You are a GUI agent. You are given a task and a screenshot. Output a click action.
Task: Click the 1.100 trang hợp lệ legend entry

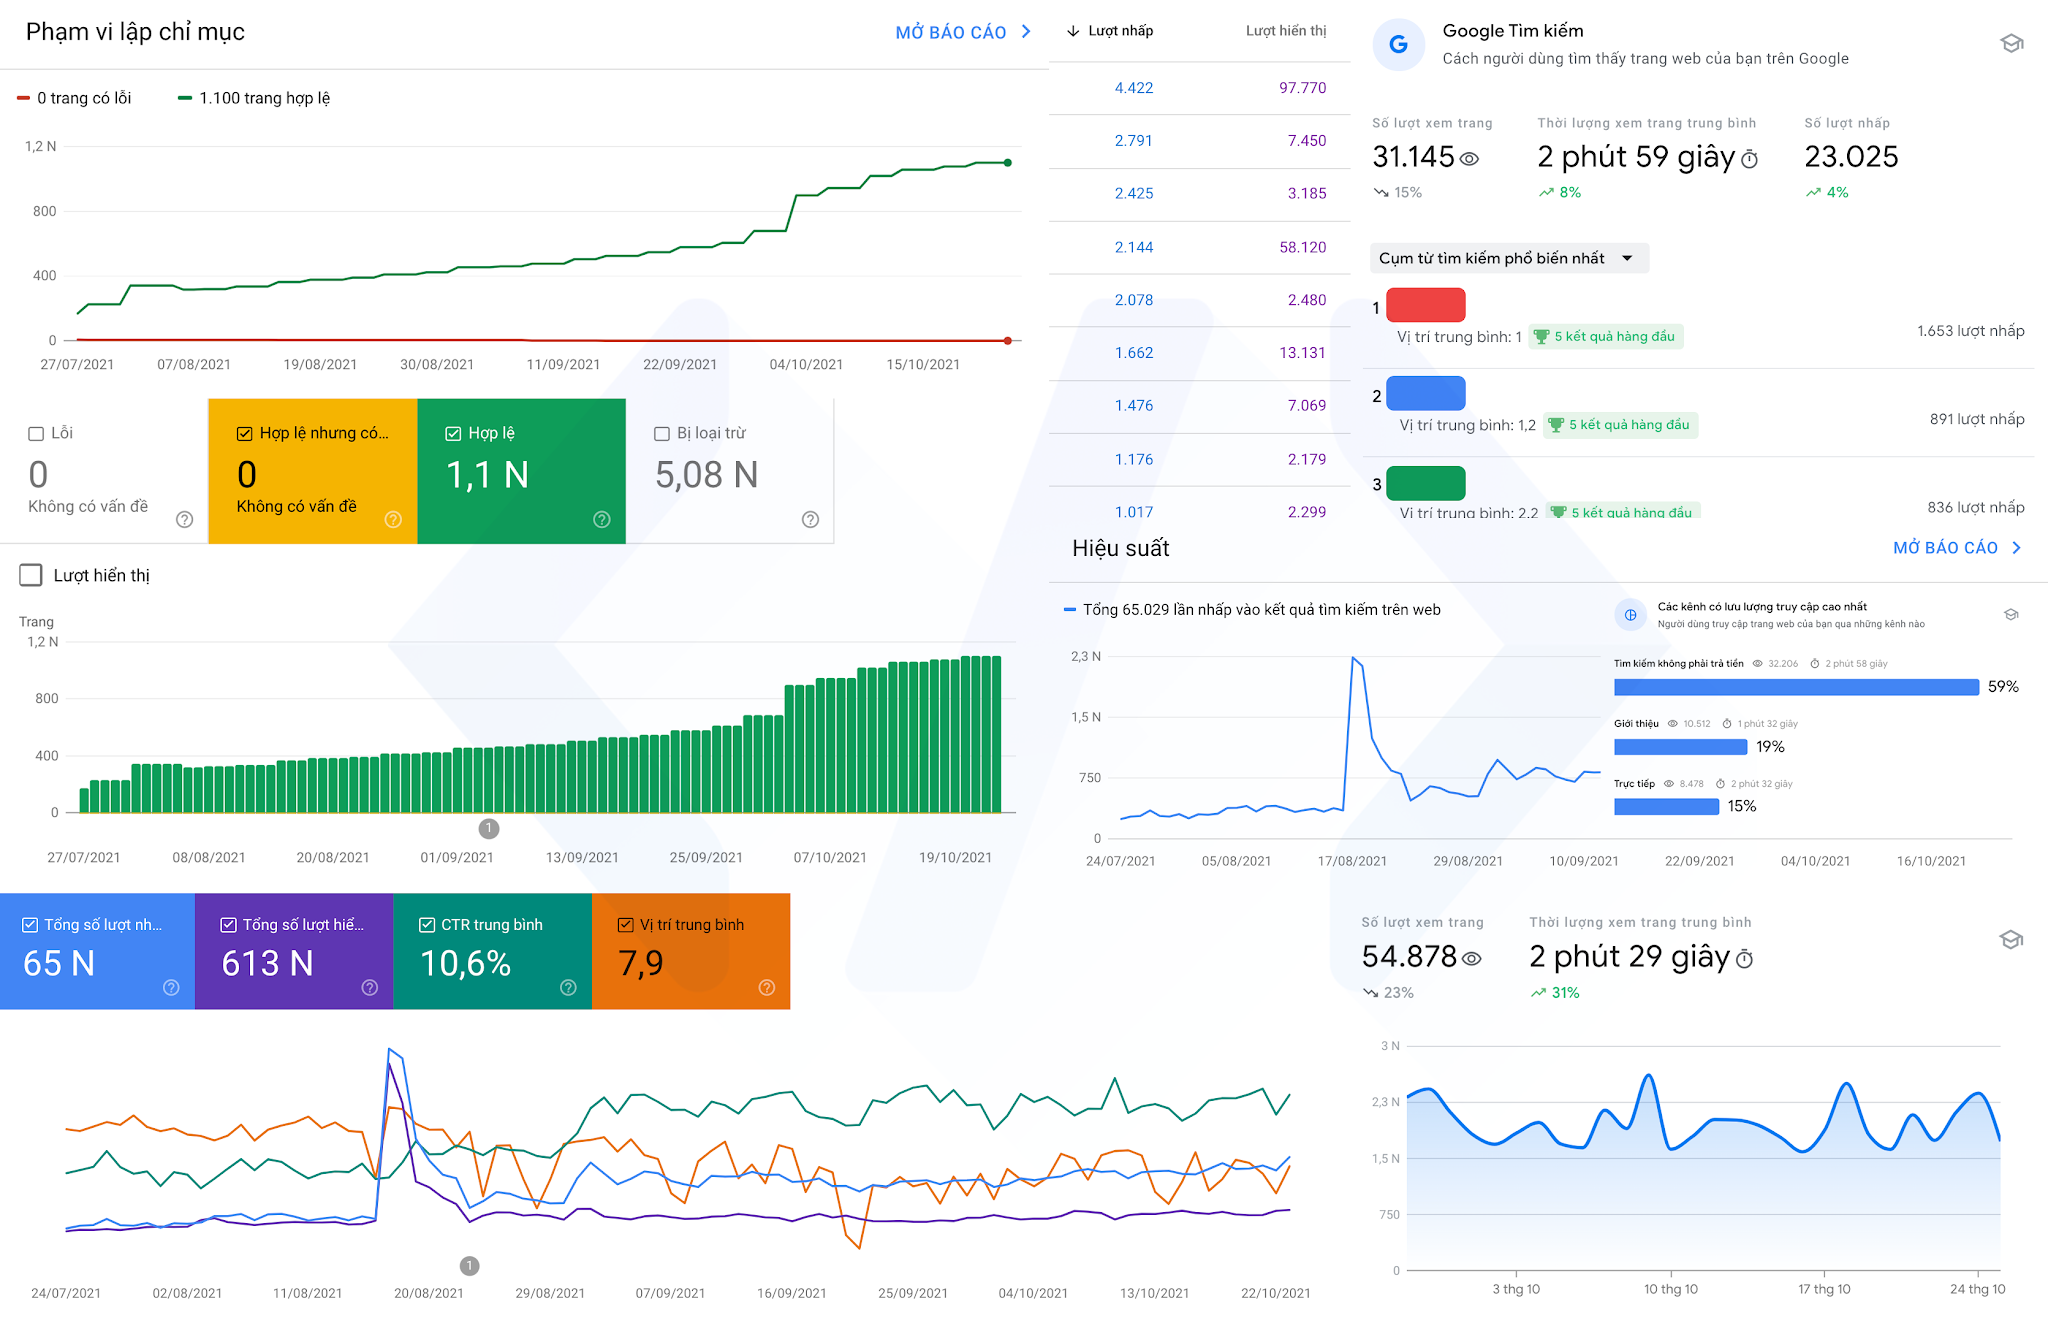coord(254,98)
